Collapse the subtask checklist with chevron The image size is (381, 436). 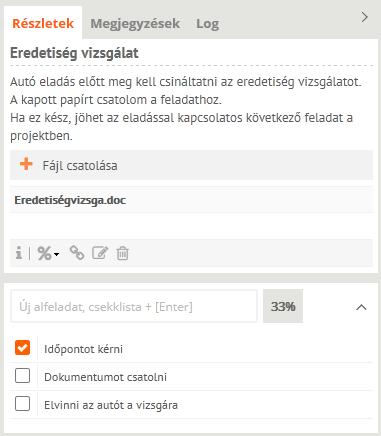[x=361, y=307]
